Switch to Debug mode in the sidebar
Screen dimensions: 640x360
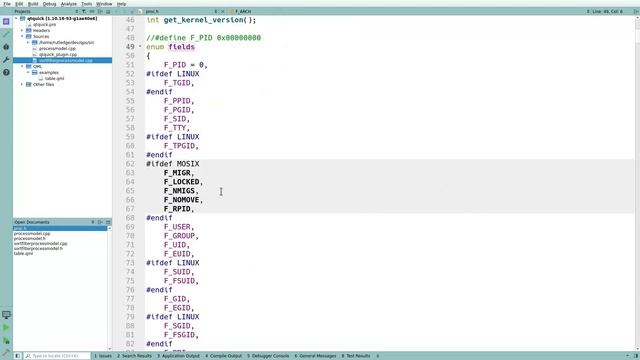coord(6,47)
